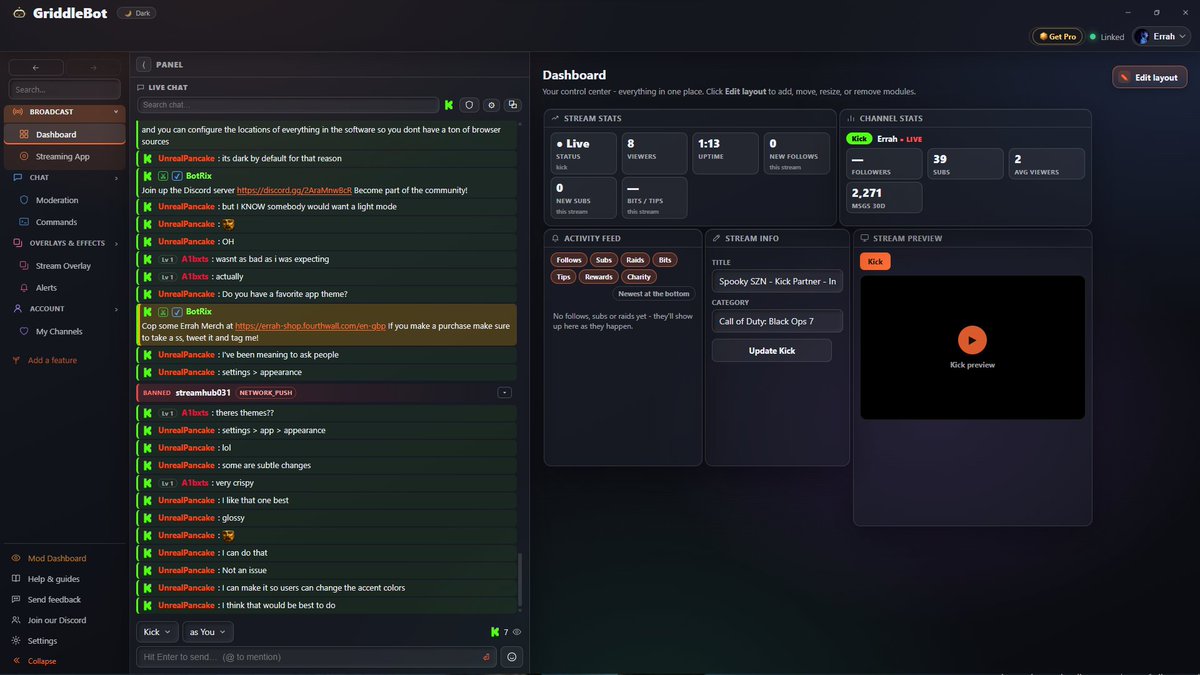Click the chat message input box
Screen dimensions: 1200x675
(317, 657)
